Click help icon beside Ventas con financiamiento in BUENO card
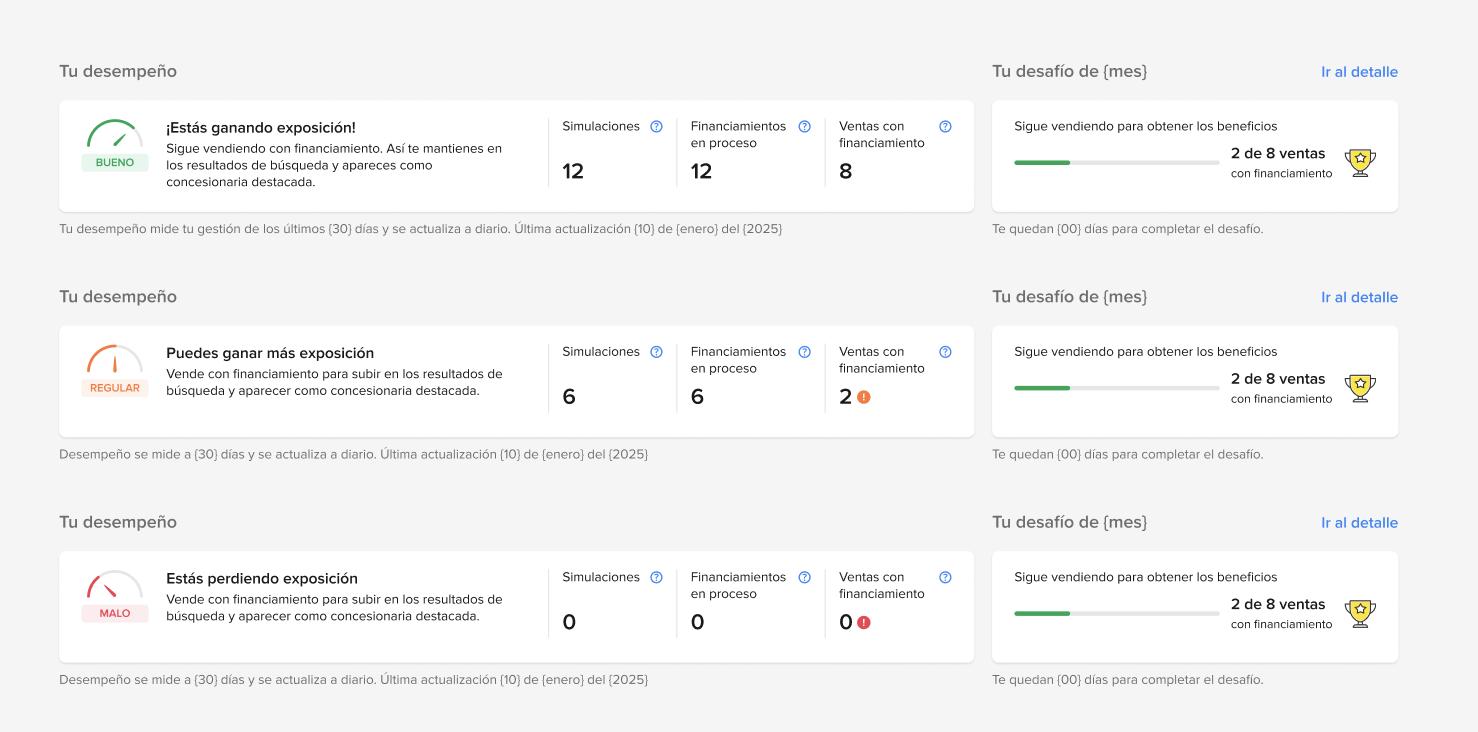The width and height of the screenshot is (1478, 732). point(945,127)
